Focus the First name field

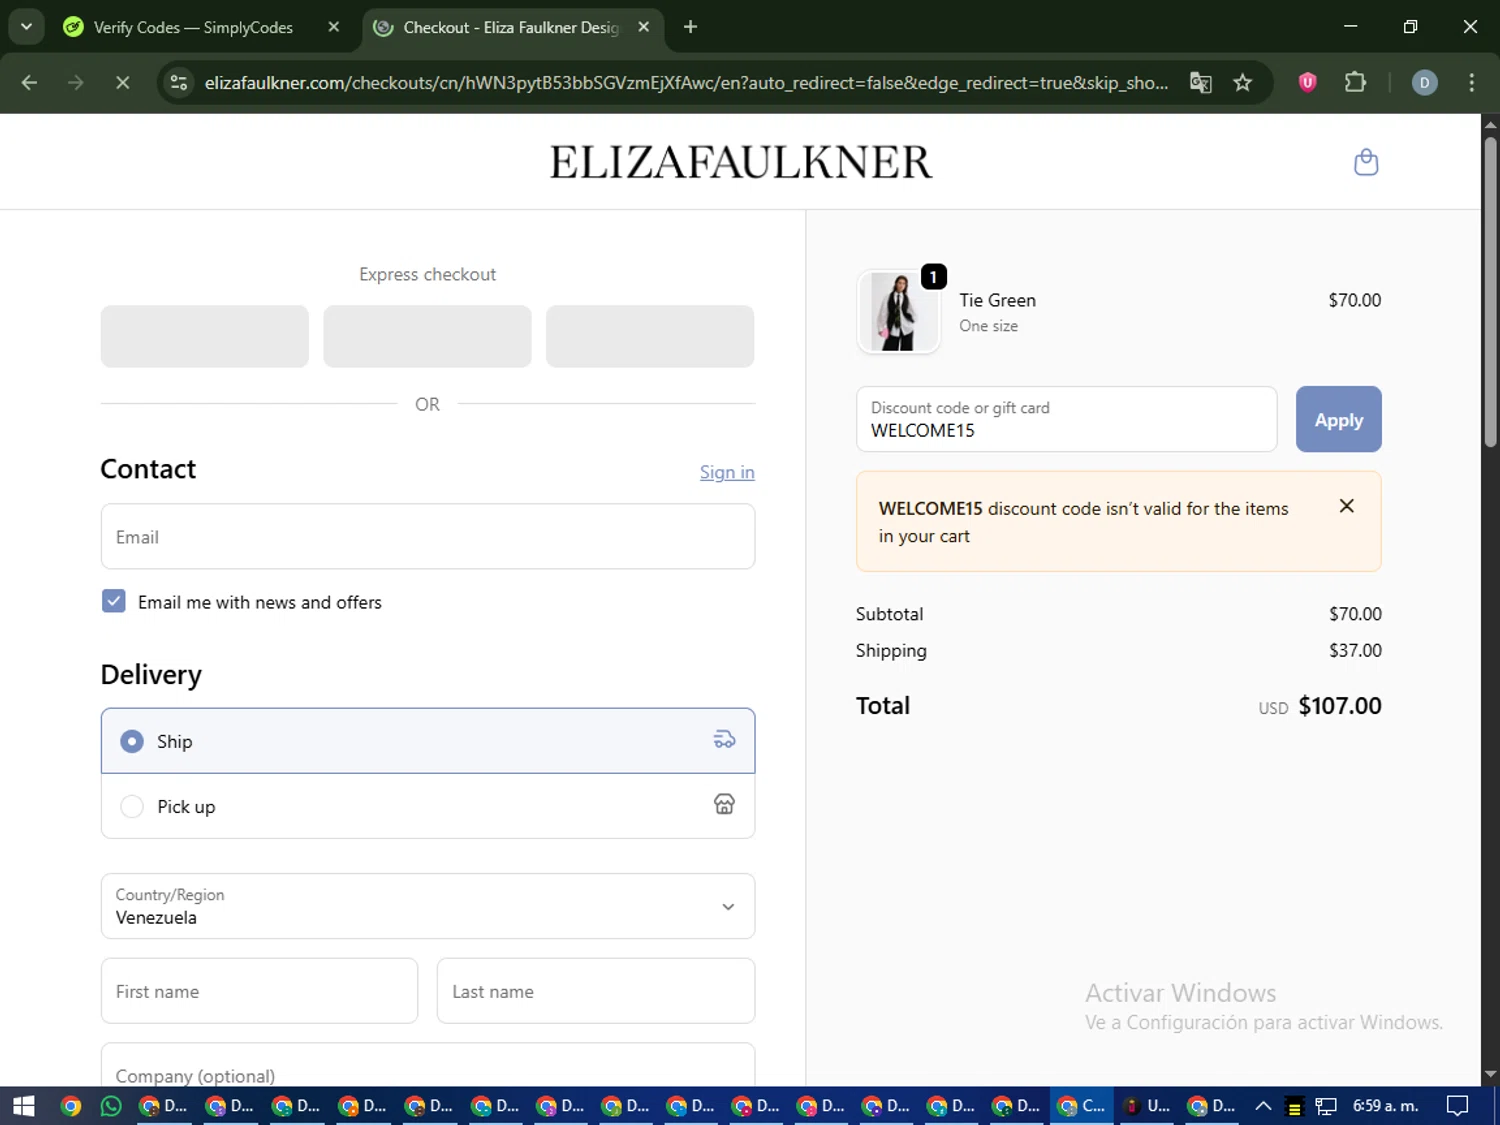coord(259,991)
